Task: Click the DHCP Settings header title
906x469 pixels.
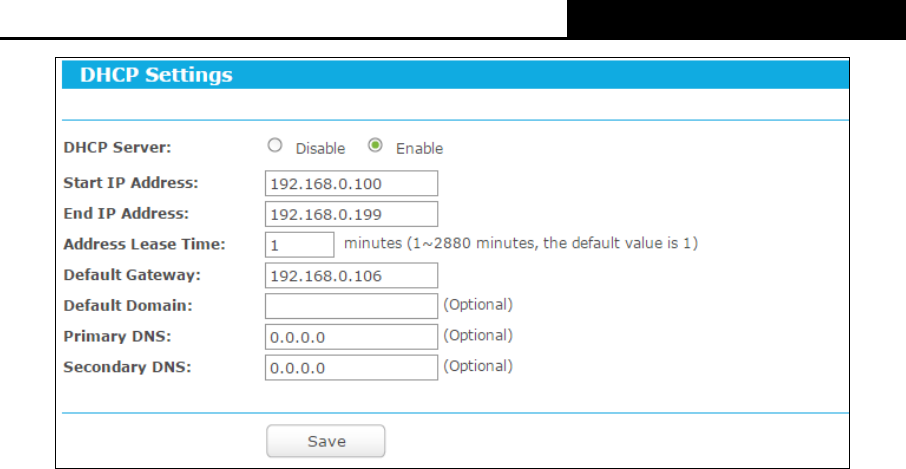Action: click(x=156, y=75)
